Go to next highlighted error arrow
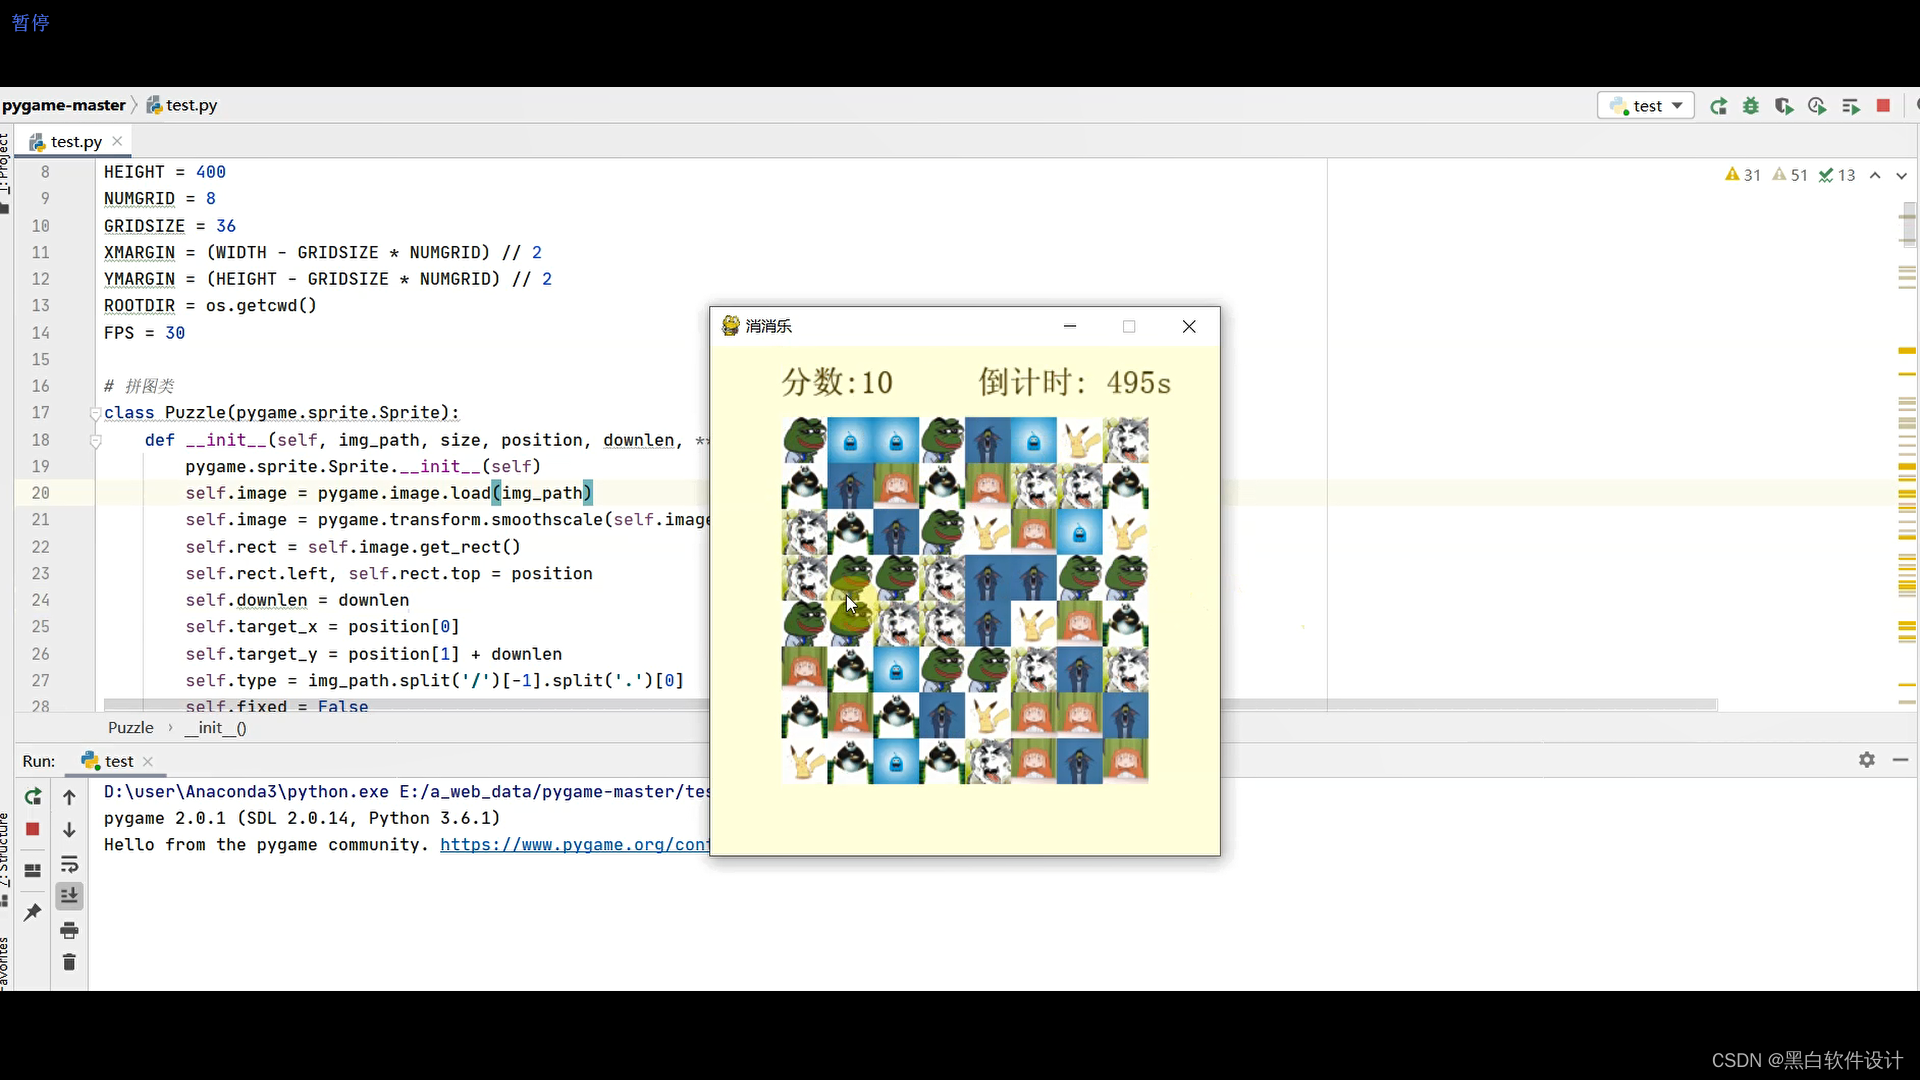Screen dimensions: 1920x1080 click(x=1901, y=175)
